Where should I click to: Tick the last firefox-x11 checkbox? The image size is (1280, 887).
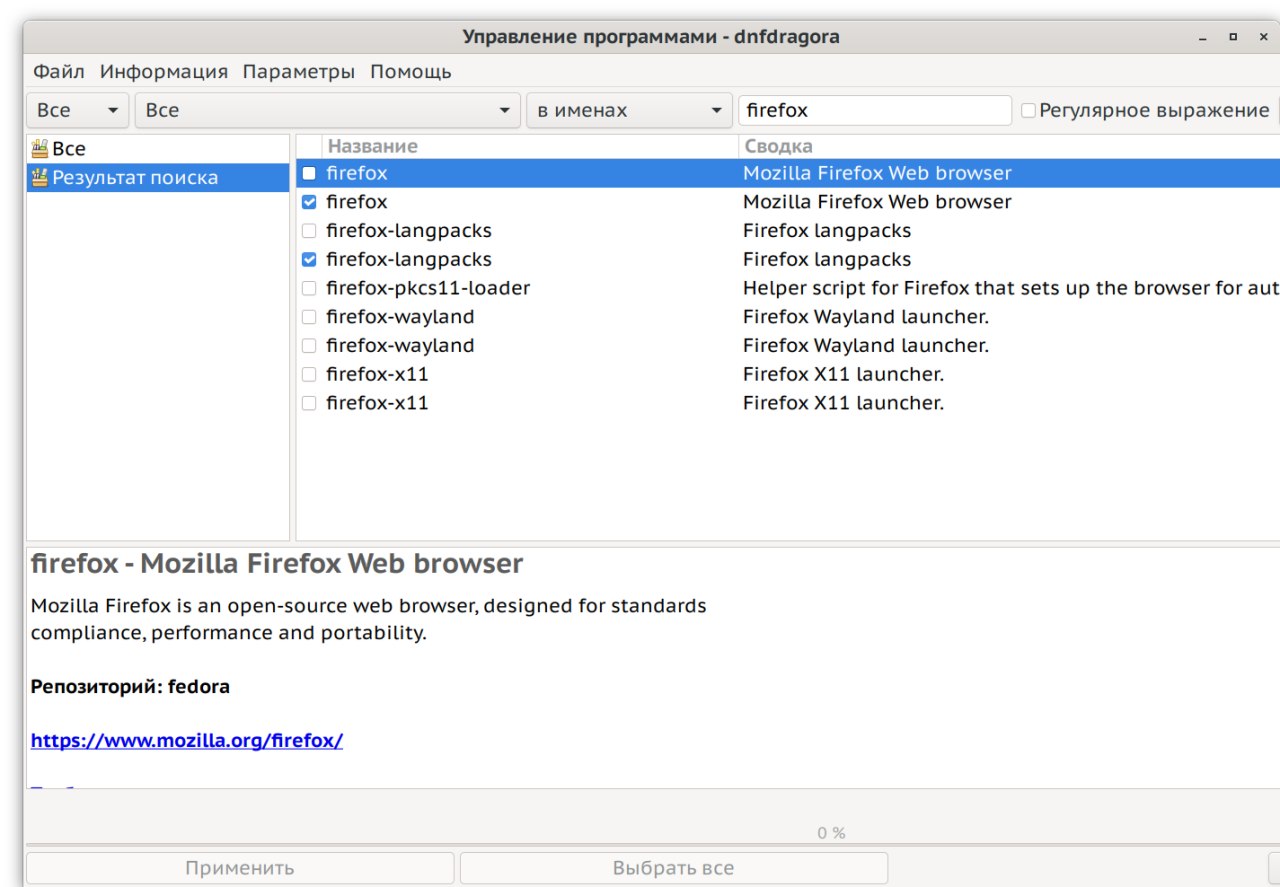tap(309, 403)
